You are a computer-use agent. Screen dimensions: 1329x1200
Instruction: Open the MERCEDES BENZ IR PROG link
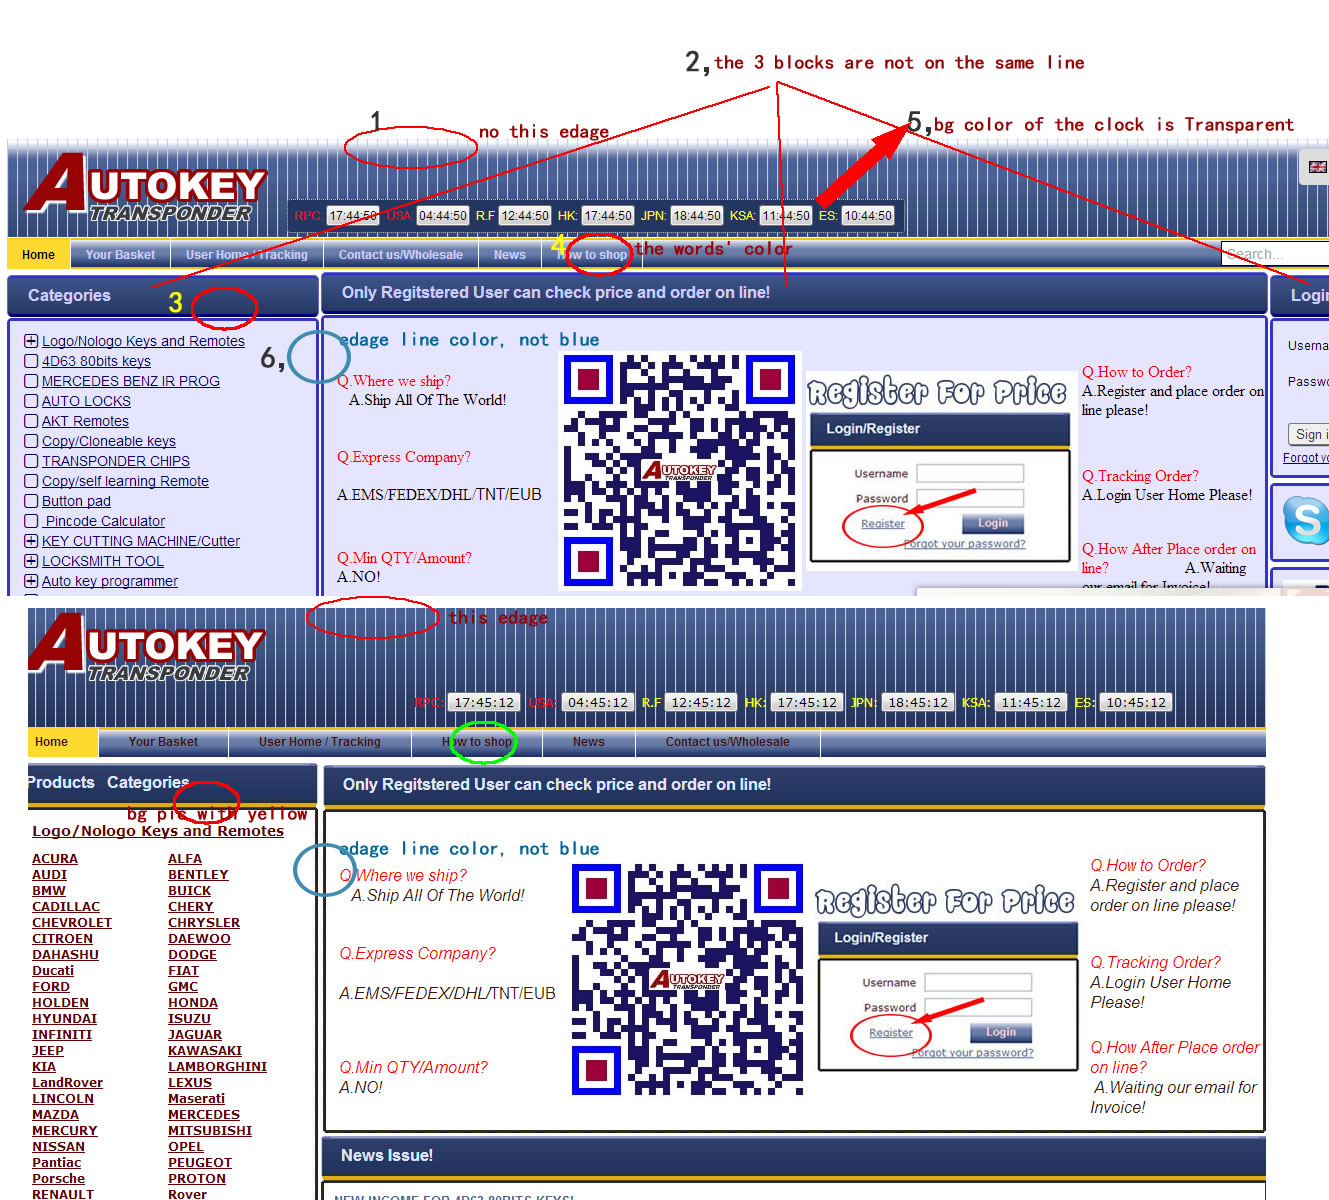click(x=130, y=381)
